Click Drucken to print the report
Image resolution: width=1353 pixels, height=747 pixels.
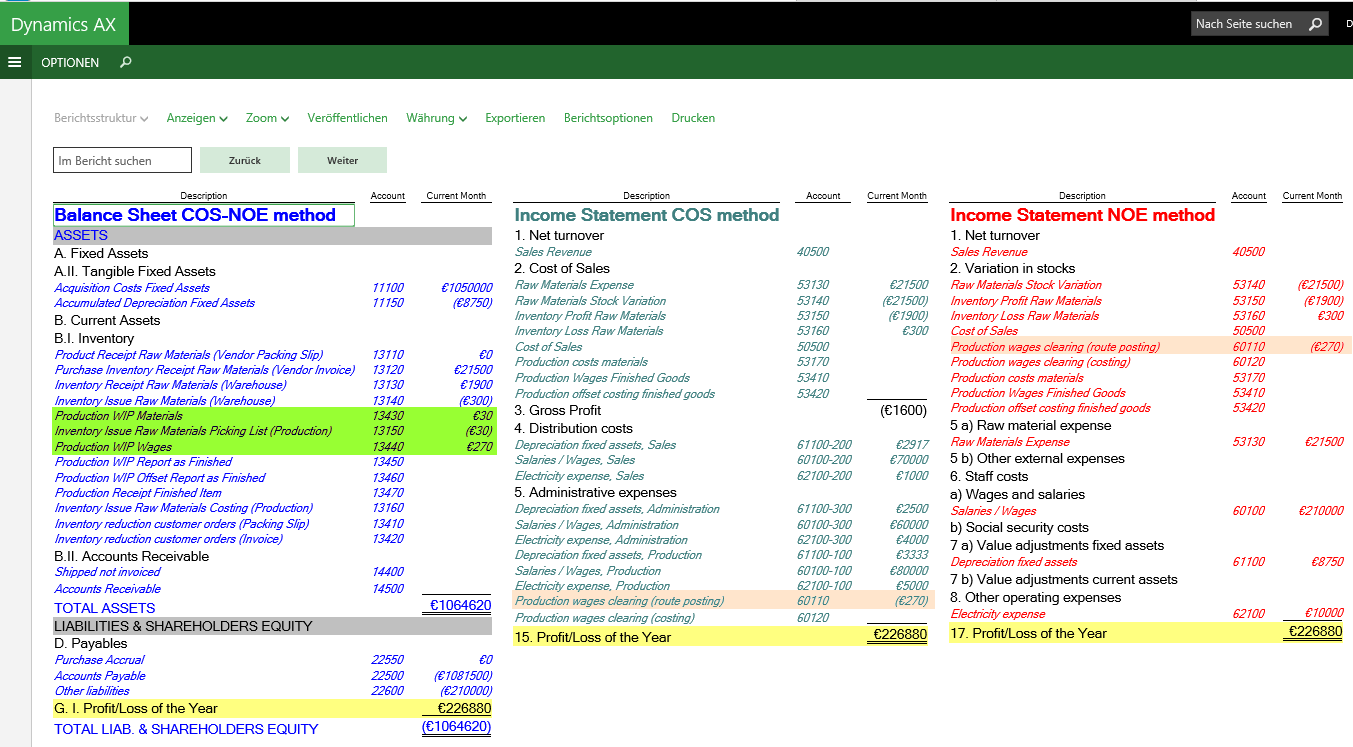pos(693,118)
